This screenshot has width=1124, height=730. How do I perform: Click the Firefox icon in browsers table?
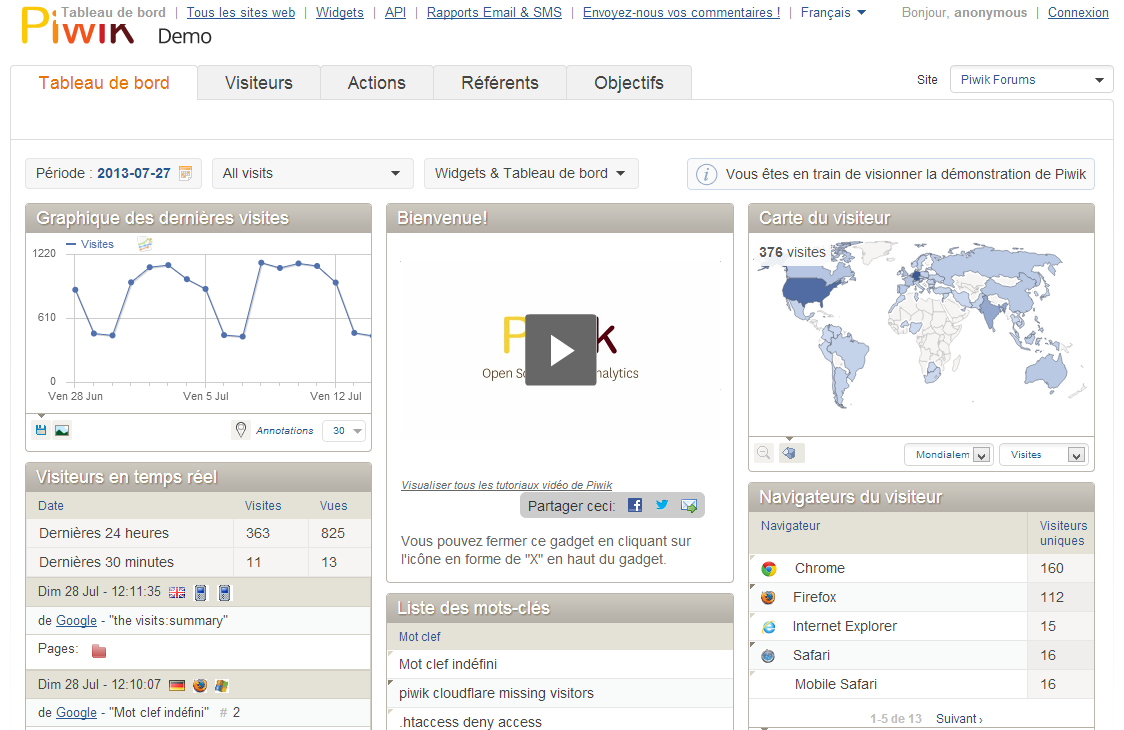click(768, 597)
